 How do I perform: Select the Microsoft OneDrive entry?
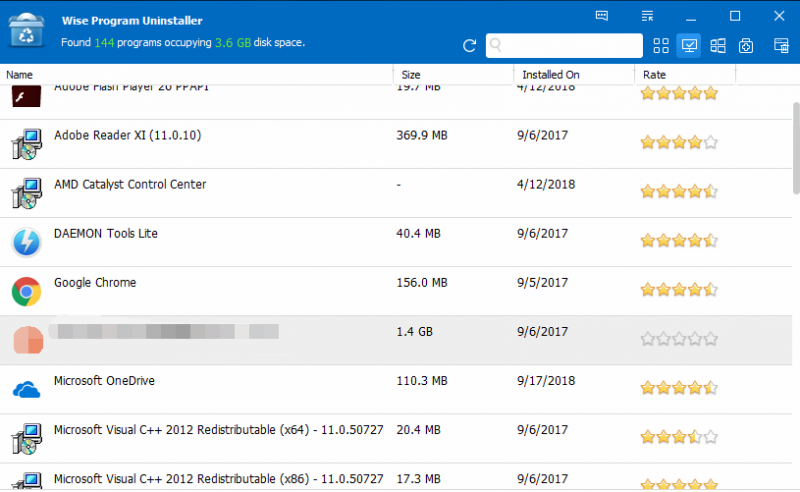click(104, 381)
